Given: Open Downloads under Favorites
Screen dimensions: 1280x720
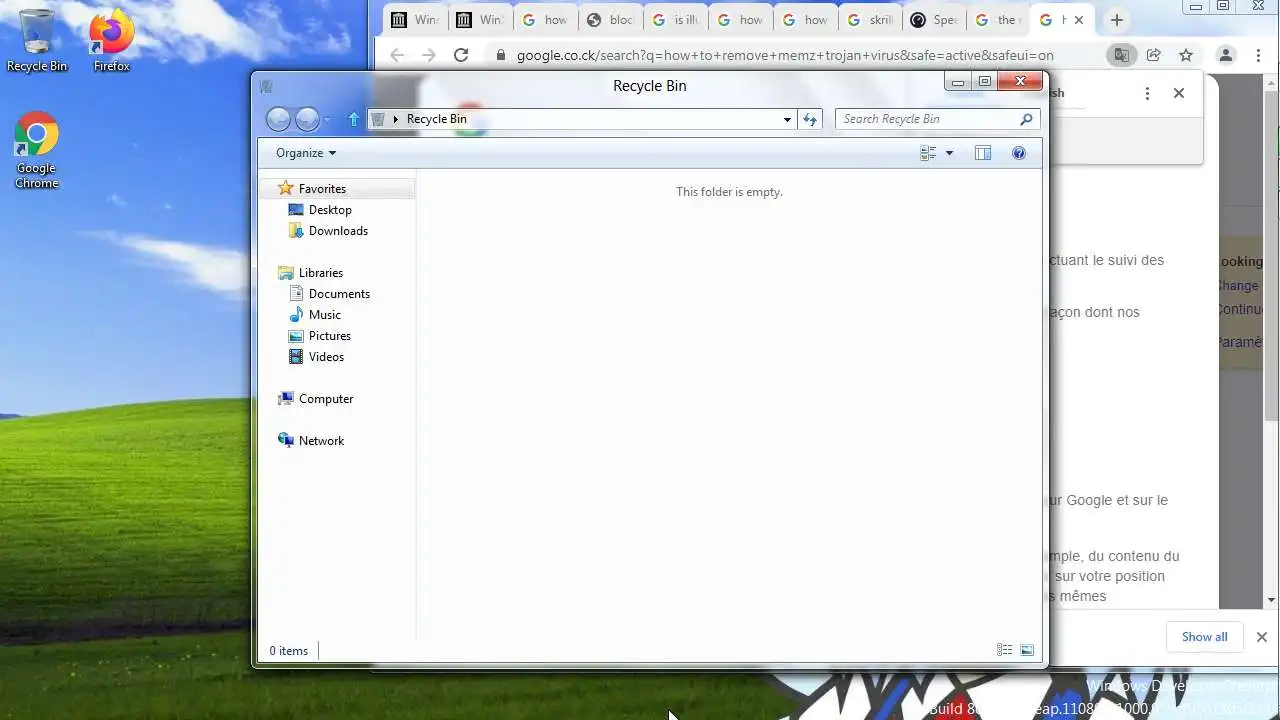Looking at the screenshot, I should pyautogui.click(x=338, y=231).
